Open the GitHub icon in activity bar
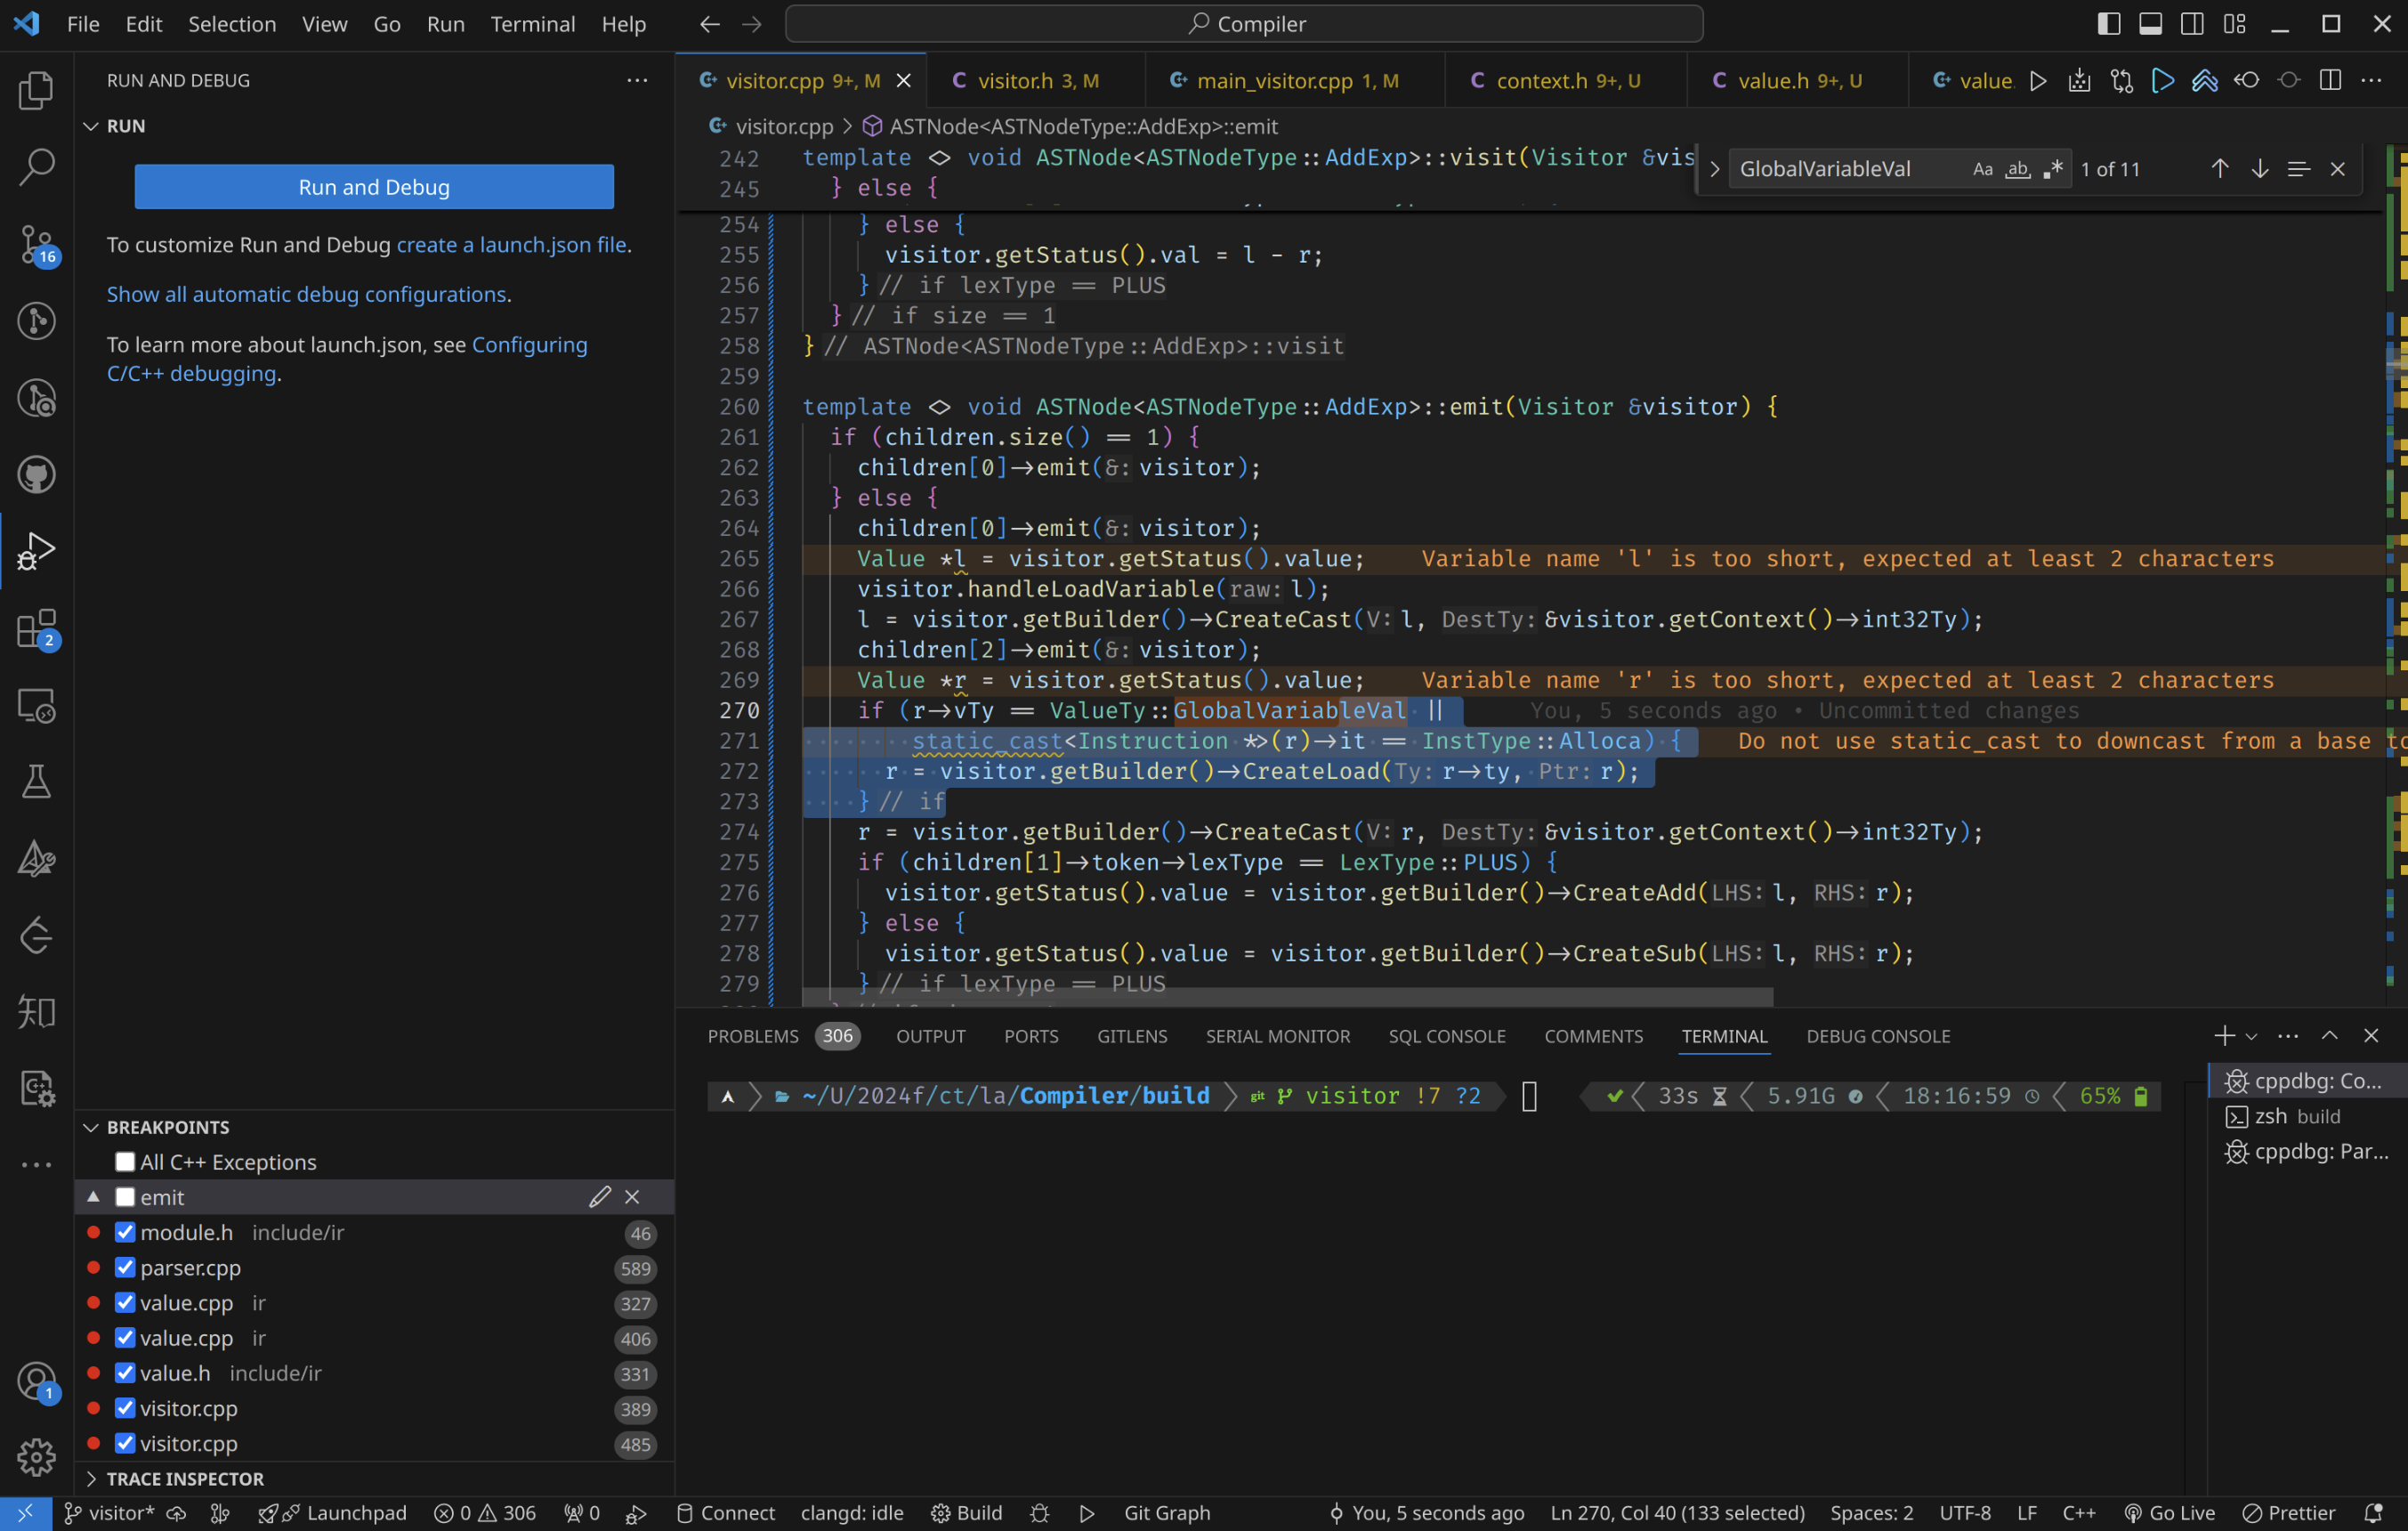This screenshot has width=2408, height=1531. [36, 475]
